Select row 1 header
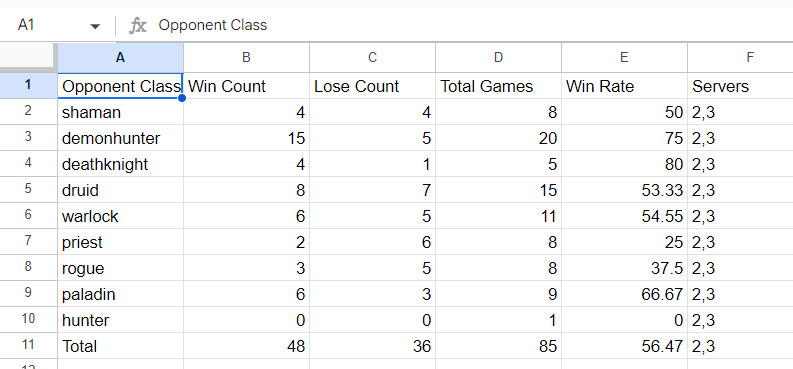Screen dimensions: 793x369 click(28, 85)
